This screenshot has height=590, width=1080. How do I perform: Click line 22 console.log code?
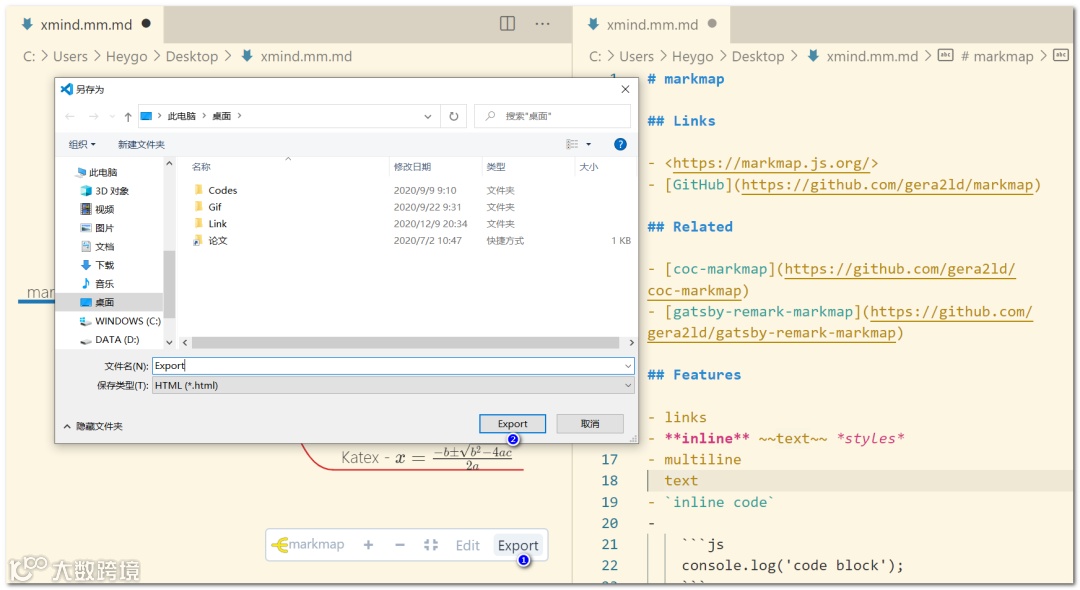pyautogui.click(x=792, y=565)
